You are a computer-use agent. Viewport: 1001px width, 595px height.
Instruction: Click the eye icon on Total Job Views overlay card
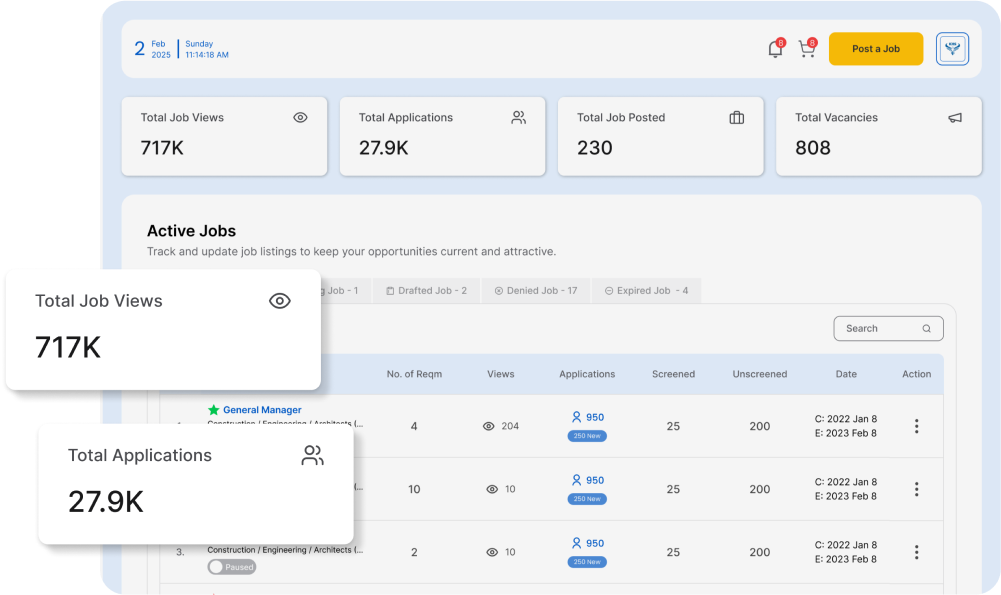(280, 301)
